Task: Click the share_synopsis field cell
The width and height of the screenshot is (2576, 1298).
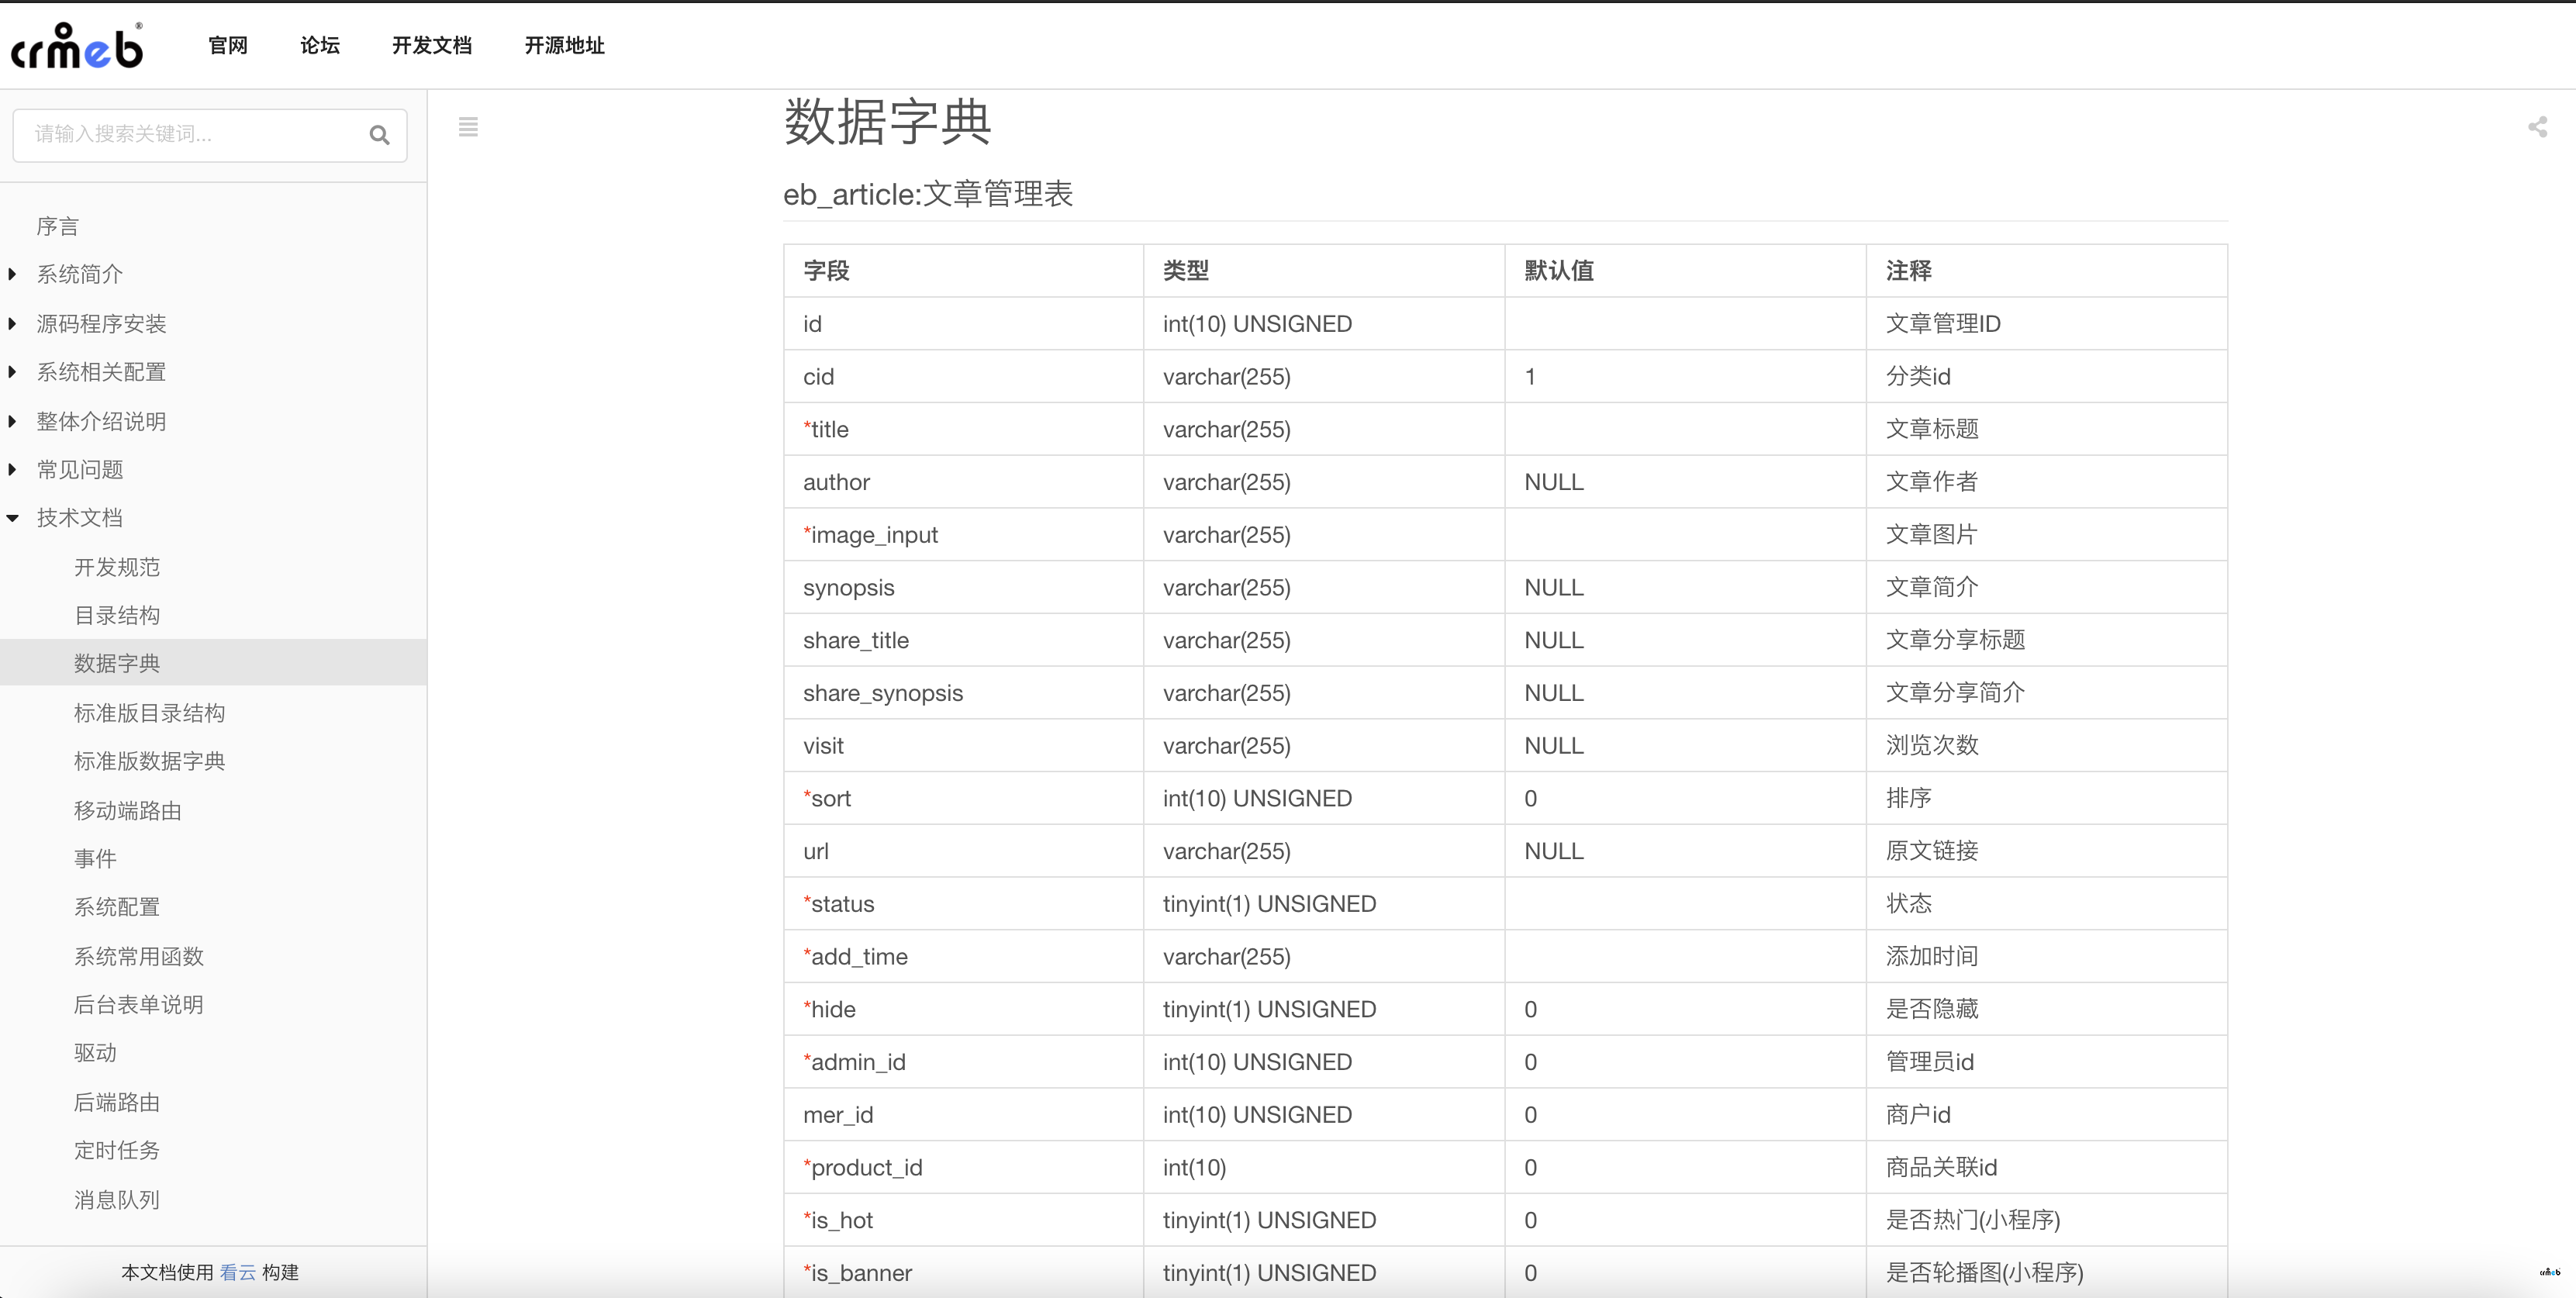Action: [963, 693]
